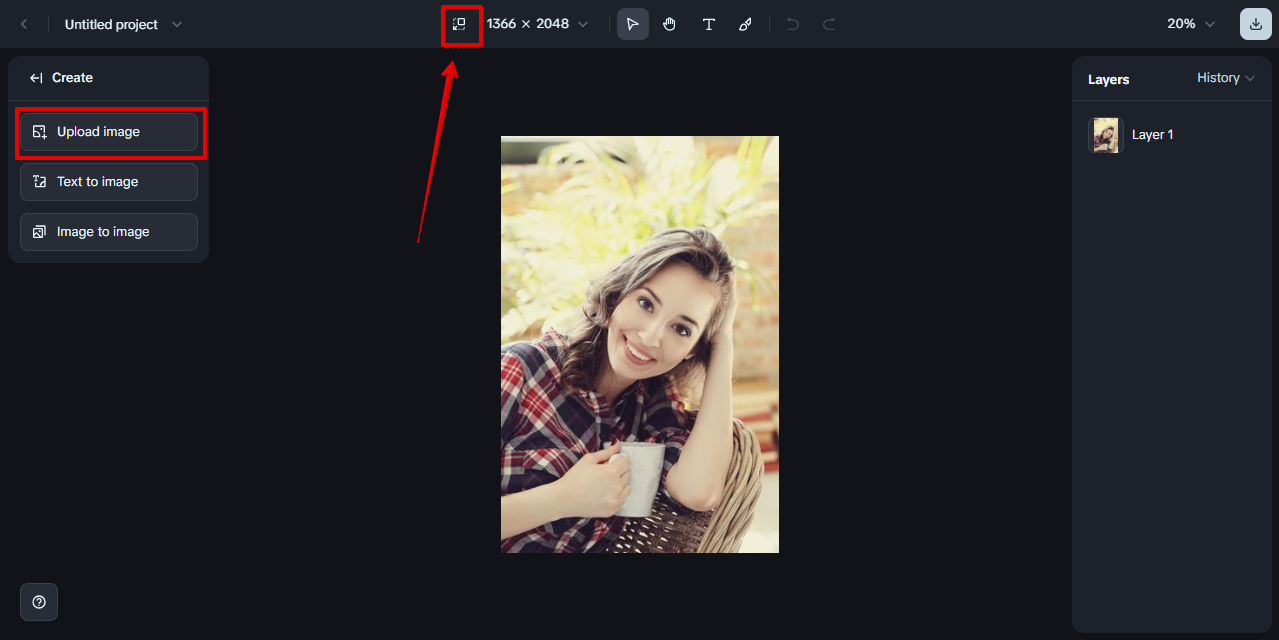Click the Redo arrow
Screen dimensions: 1279x640
tap(829, 24)
